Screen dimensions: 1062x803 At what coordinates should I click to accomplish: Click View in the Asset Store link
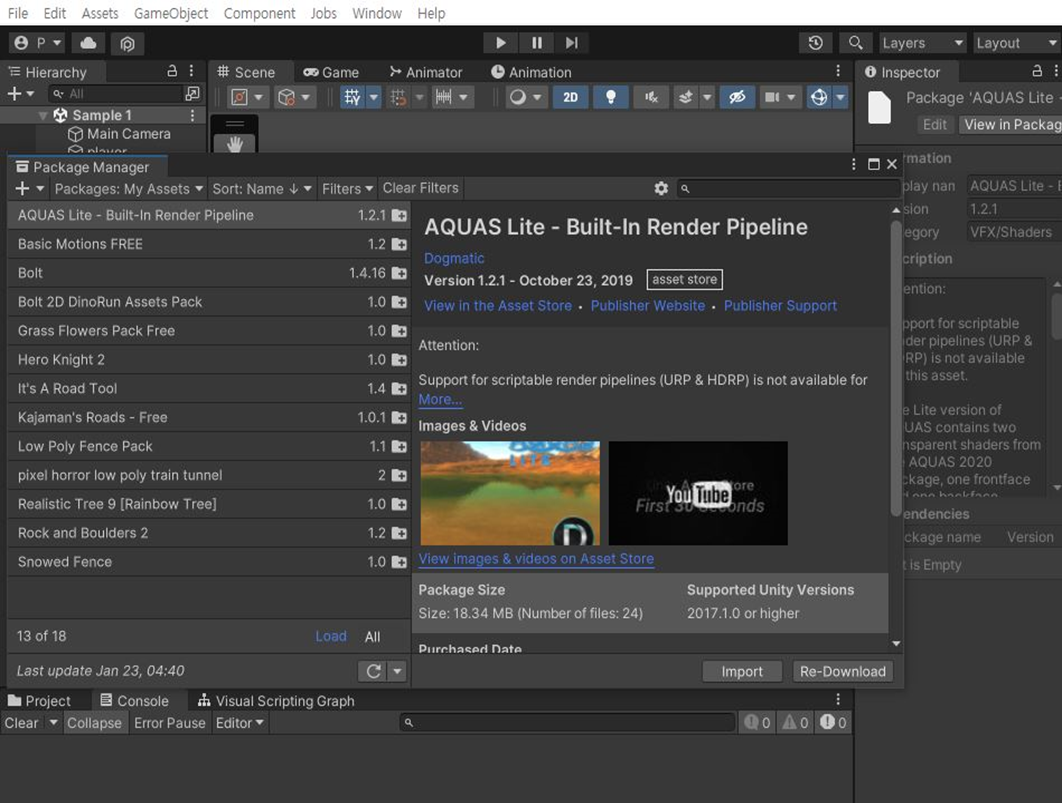tap(498, 305)
